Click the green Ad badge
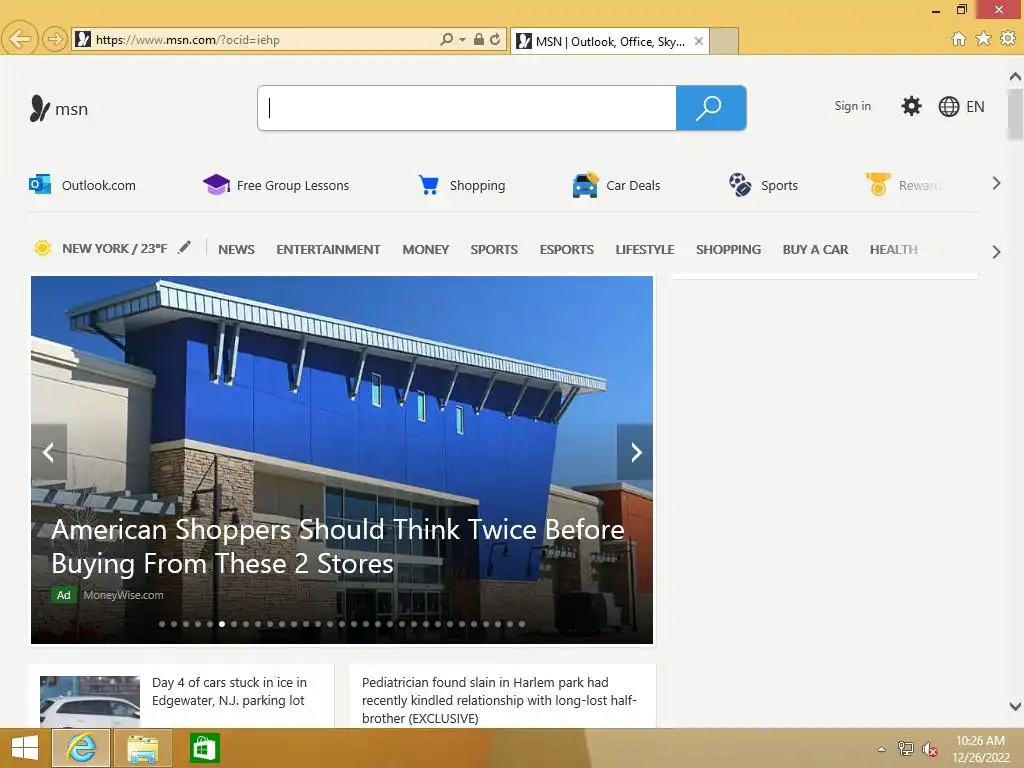This screenshot has height=768, width=1024. [63, 595]
